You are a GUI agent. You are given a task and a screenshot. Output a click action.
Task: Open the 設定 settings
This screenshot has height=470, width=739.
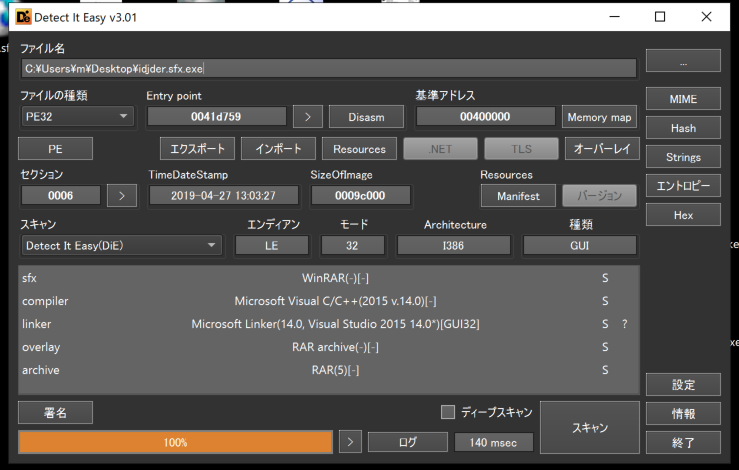pos(683,385)
